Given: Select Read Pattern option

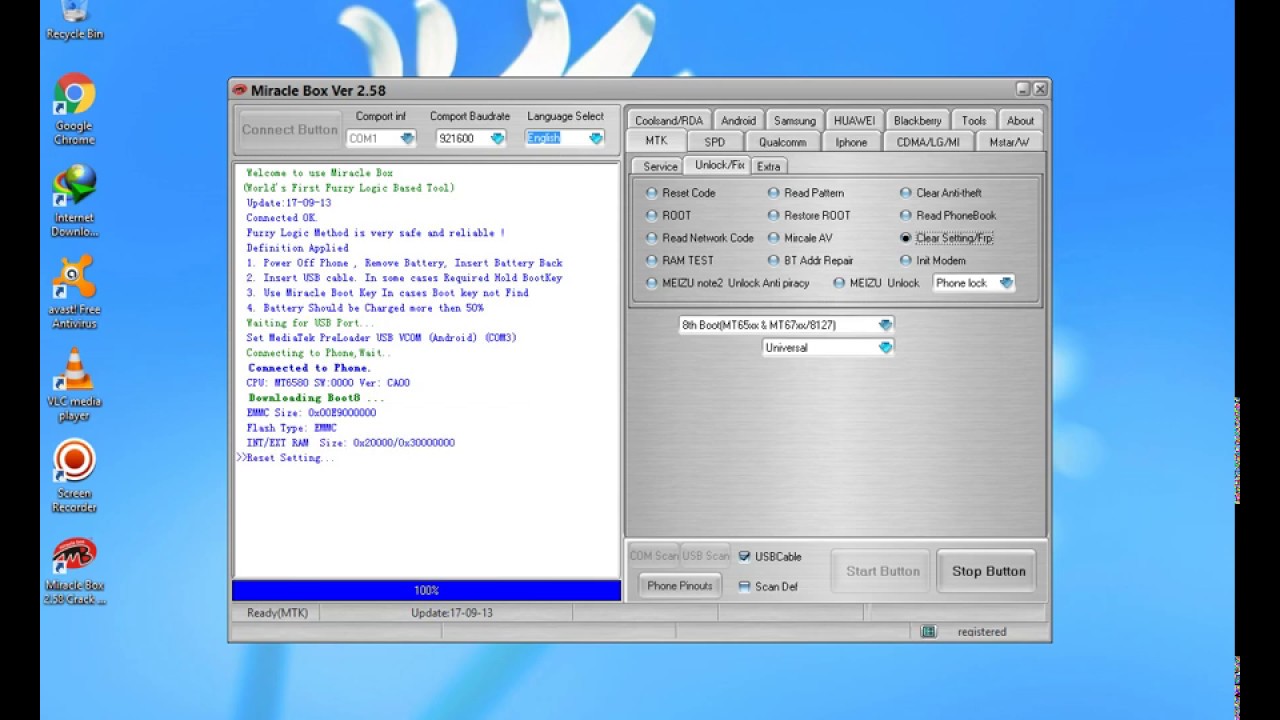Looking at the screenshot, I should 806,193.
